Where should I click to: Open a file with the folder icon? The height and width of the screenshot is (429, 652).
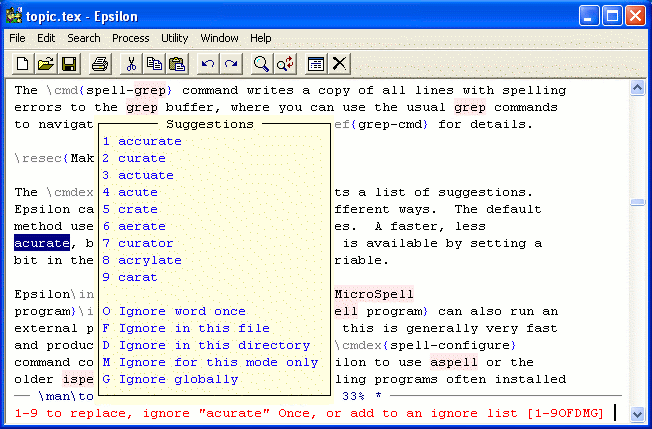coord(46,64)
